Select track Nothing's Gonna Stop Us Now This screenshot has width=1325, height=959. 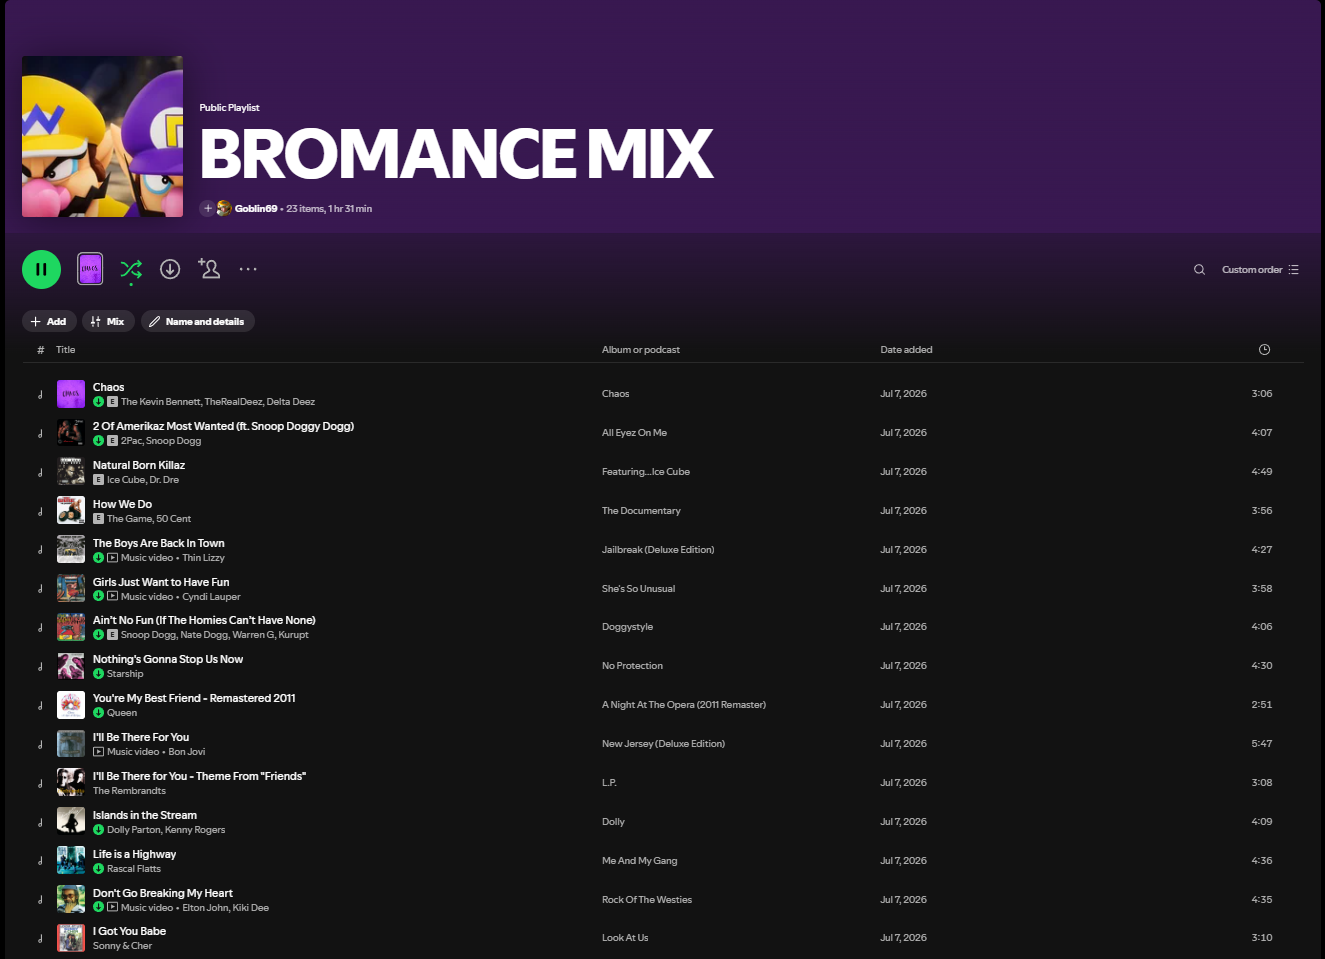coord(168,659)
